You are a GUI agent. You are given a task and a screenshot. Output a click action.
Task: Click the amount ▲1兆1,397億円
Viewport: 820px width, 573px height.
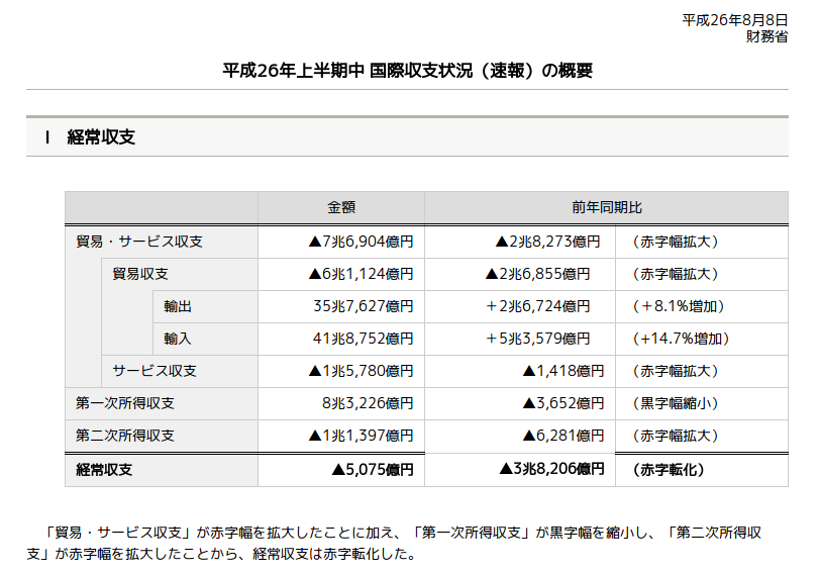coord(361,436)
